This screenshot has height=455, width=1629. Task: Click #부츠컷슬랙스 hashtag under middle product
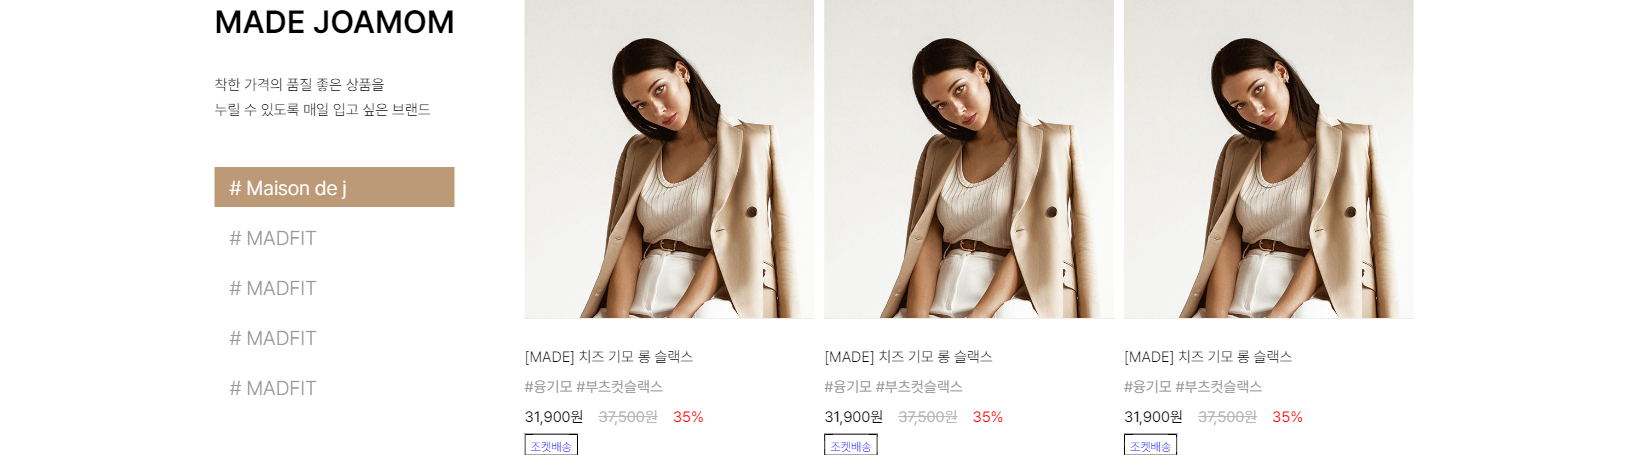[x=919, y=386]
